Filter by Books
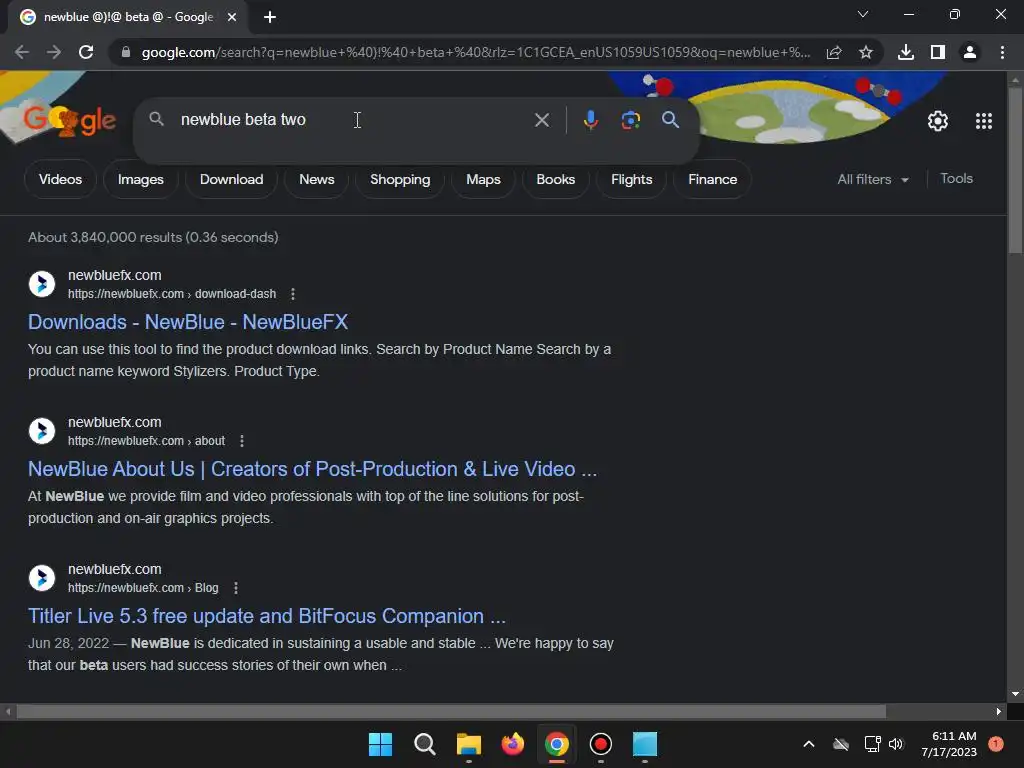Viewport: 1024px width, 768px height. pyautogui.click(x=556, y=180)
